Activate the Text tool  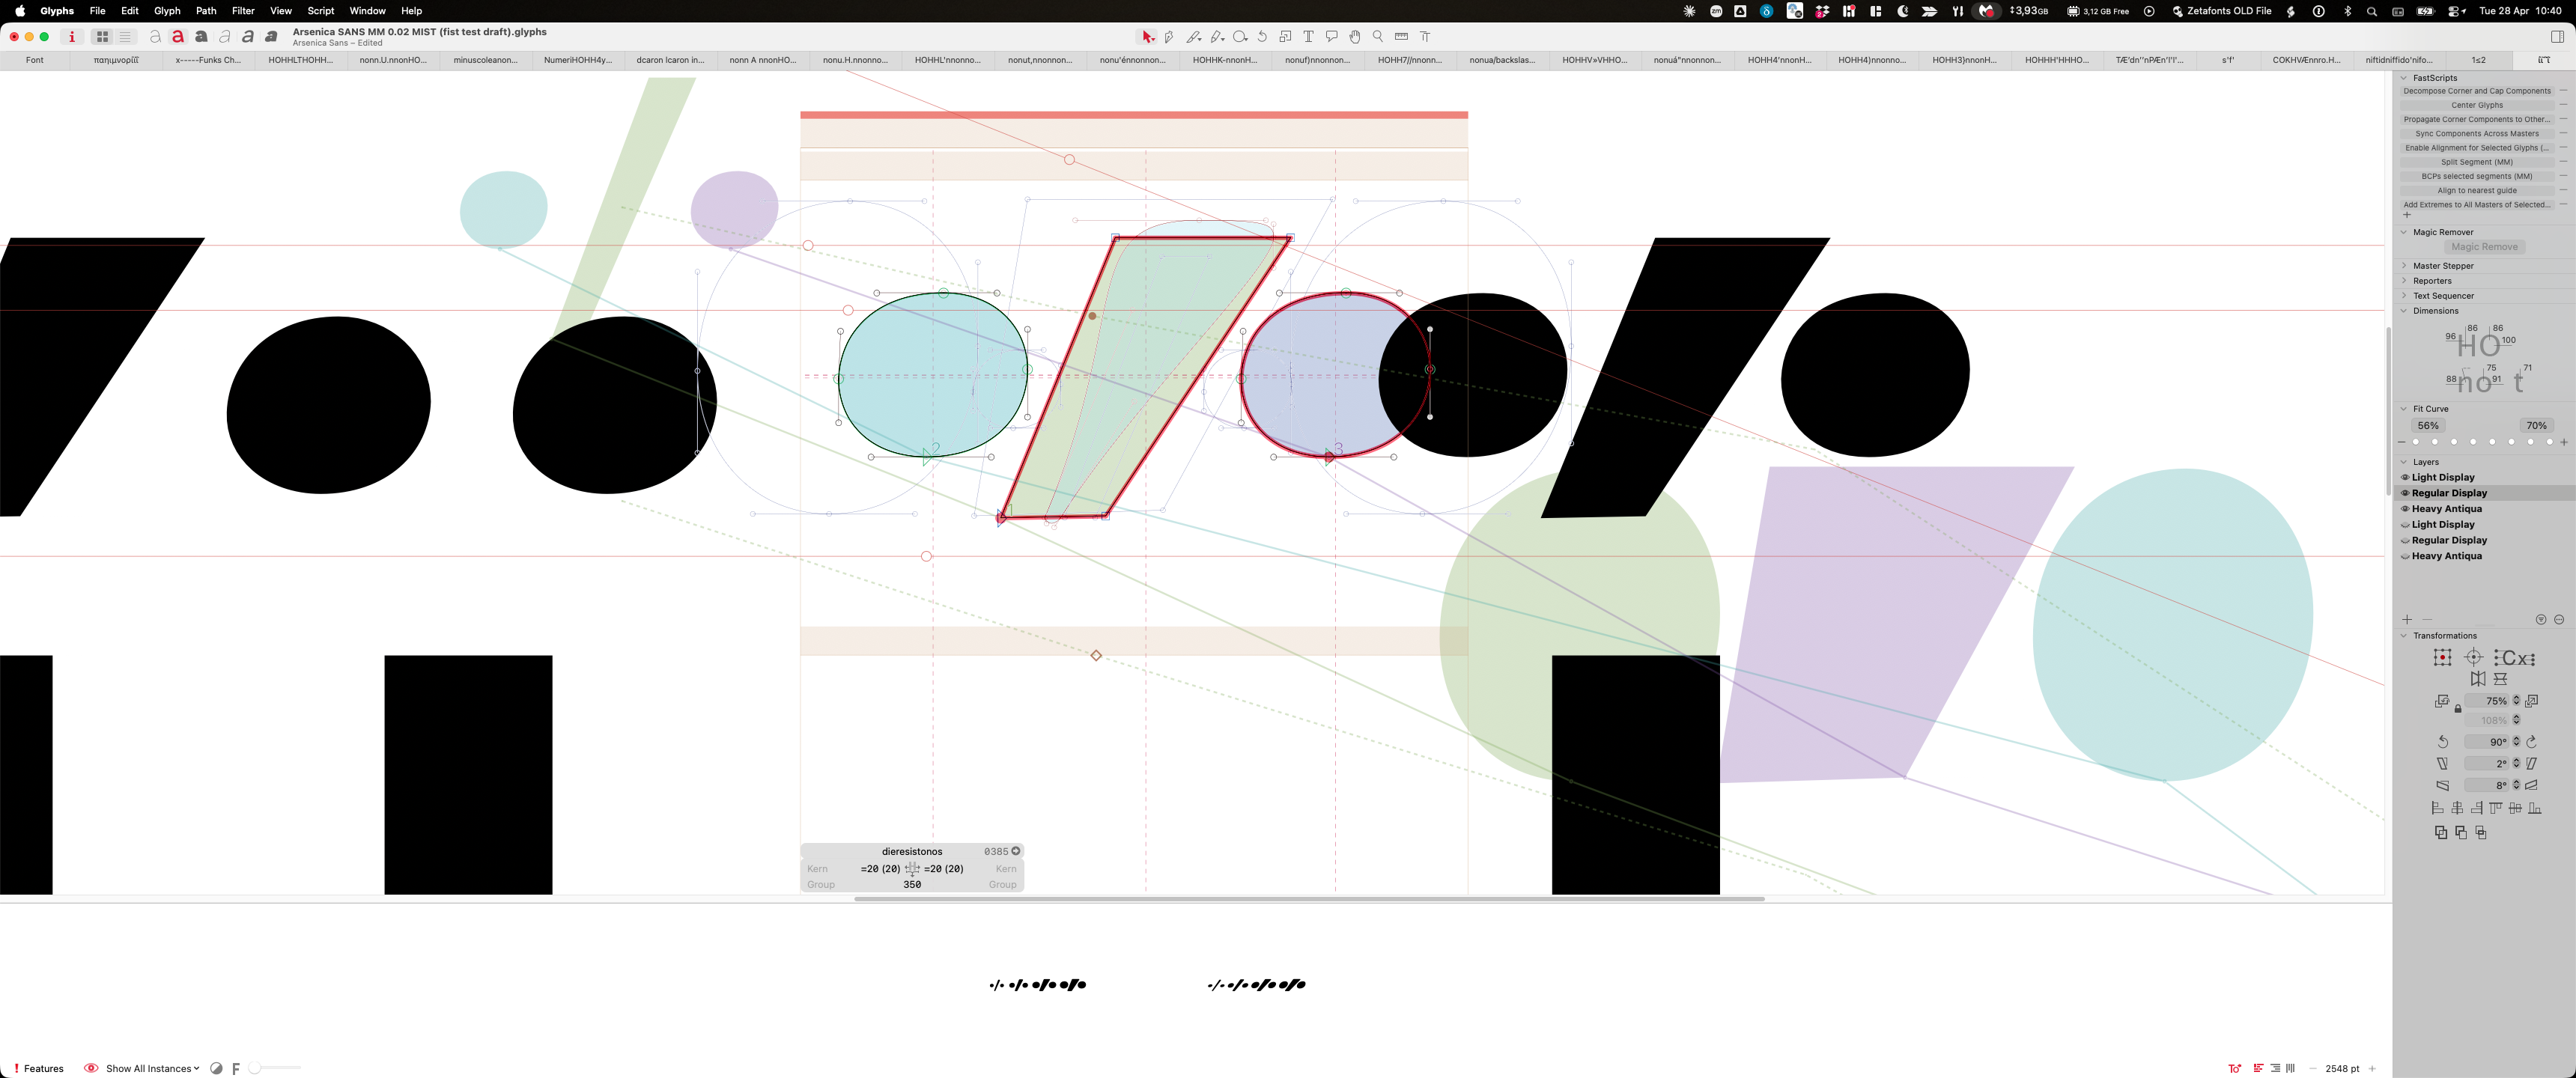click(x=1308, y=37)
